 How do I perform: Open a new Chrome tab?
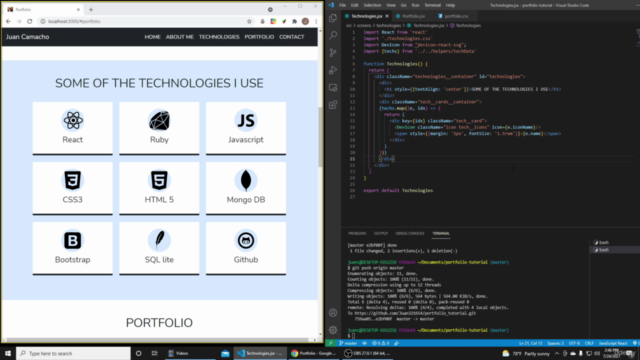(91, 9)
